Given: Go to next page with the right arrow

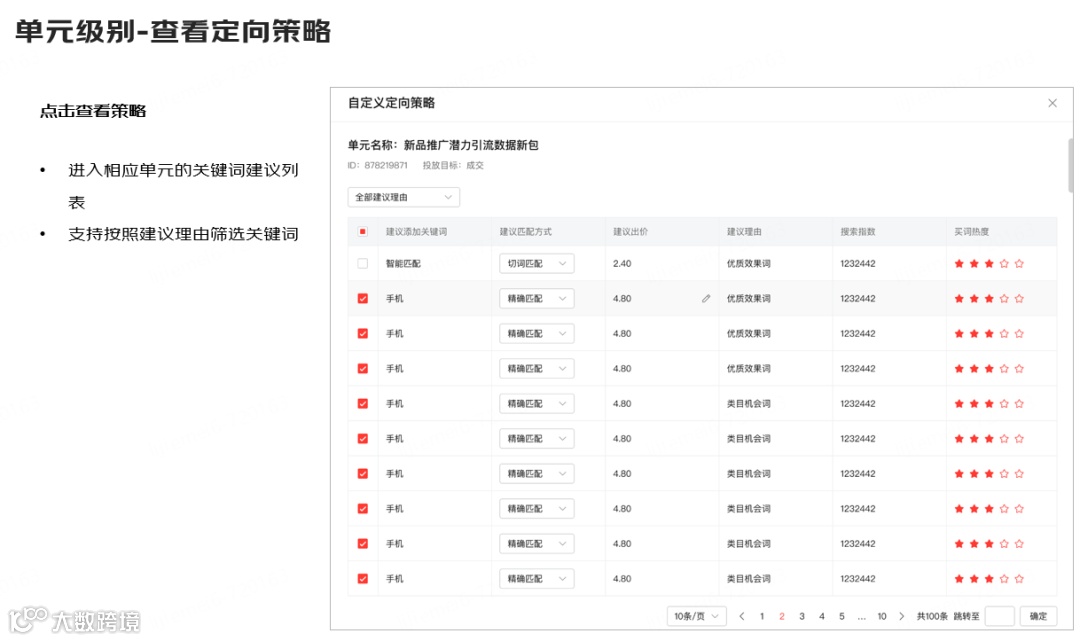Looking at the screenshot, I should [x=902, y=616].
